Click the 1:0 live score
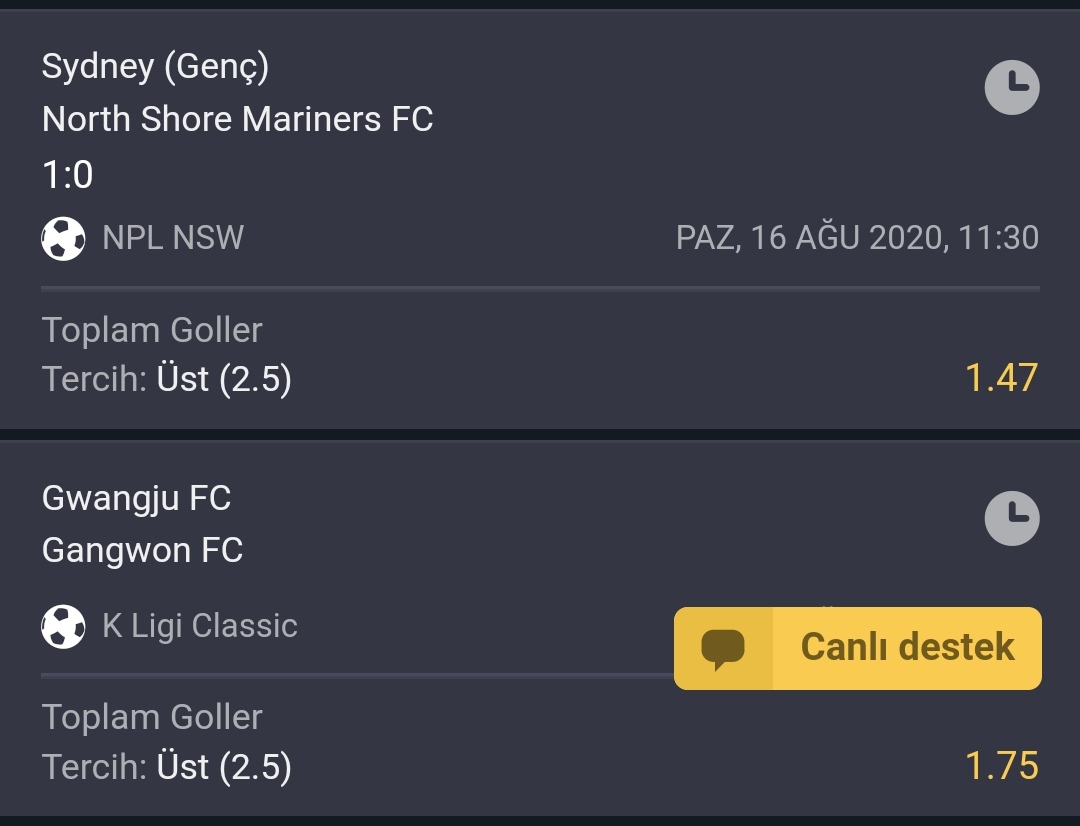The image size is (1080, 826). pos(68,174)
